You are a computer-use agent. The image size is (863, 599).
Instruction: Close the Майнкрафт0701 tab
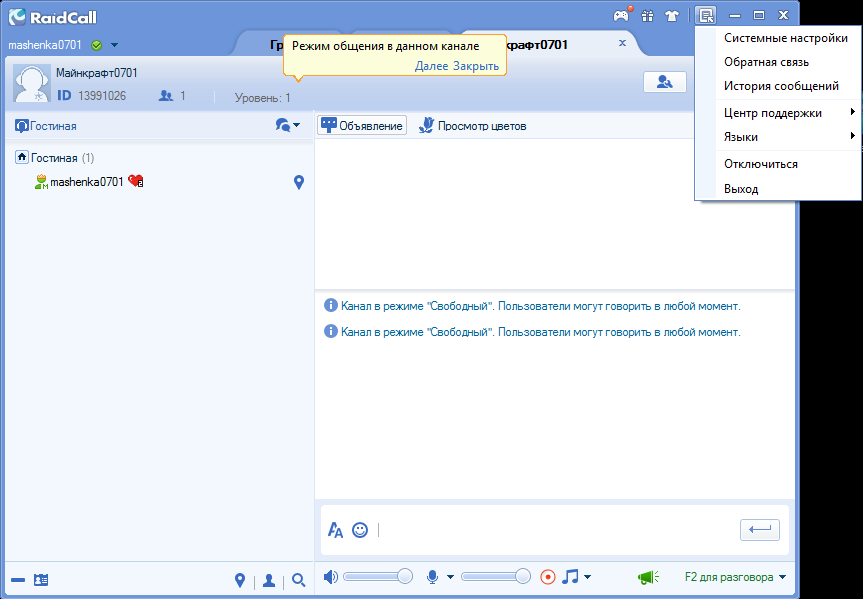tap(622, 43)
